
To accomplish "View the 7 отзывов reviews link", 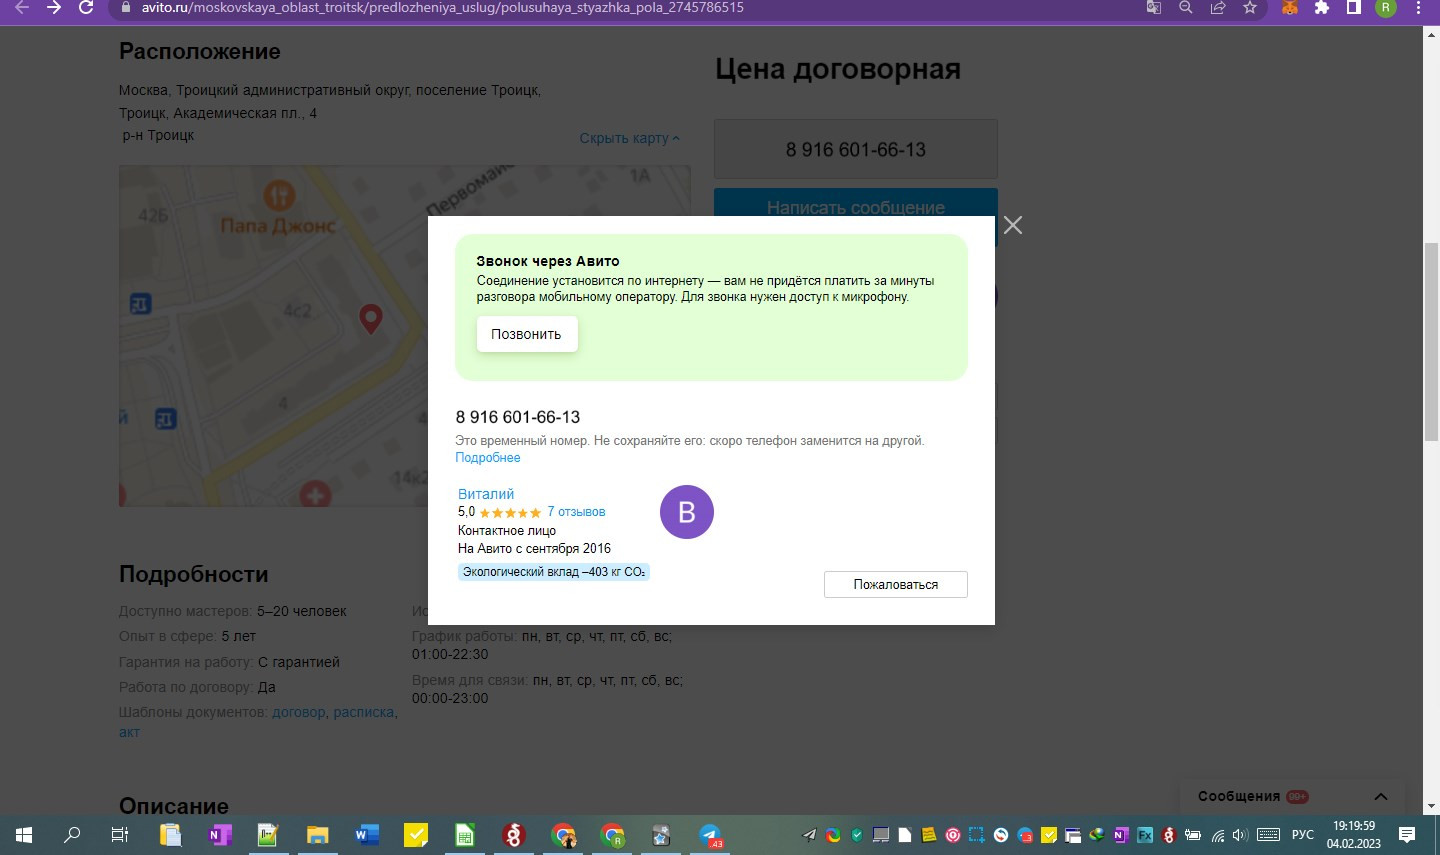I will (x=576, y=511).
